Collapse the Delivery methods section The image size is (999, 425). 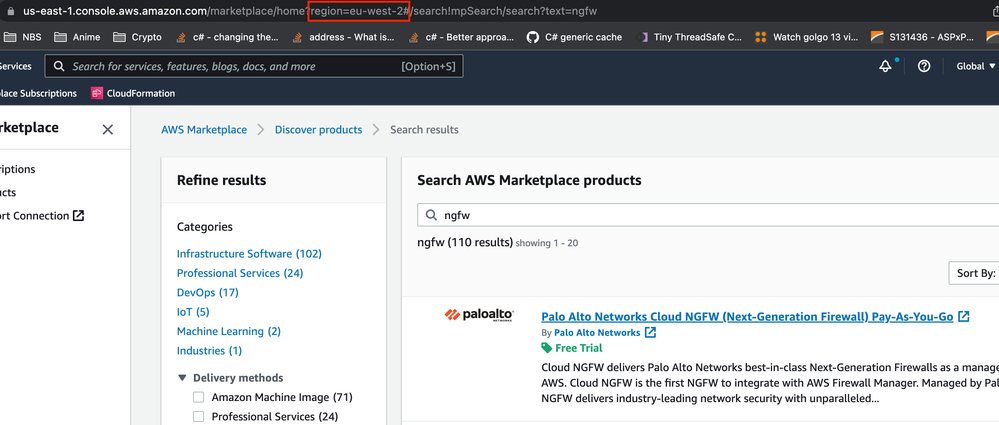click(x=182, y=378)
